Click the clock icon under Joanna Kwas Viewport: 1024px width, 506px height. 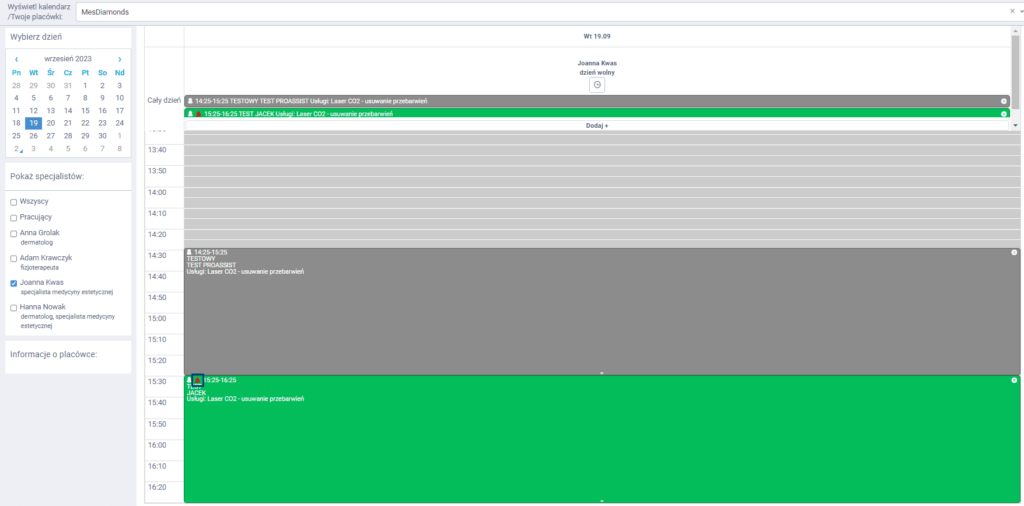(x=597, y=85)
